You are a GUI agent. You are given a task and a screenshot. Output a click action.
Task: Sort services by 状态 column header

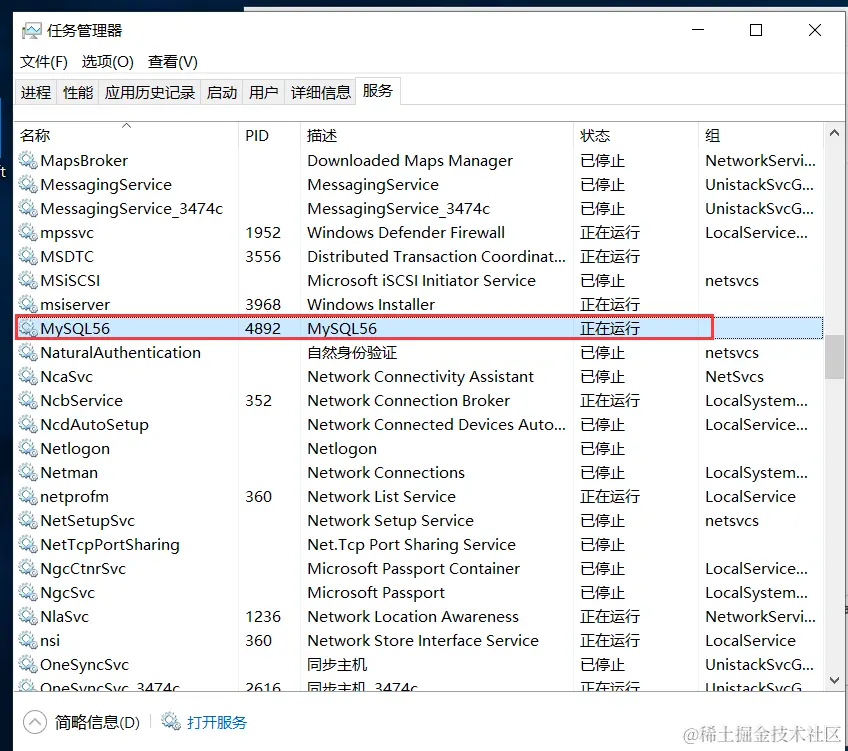635,135
